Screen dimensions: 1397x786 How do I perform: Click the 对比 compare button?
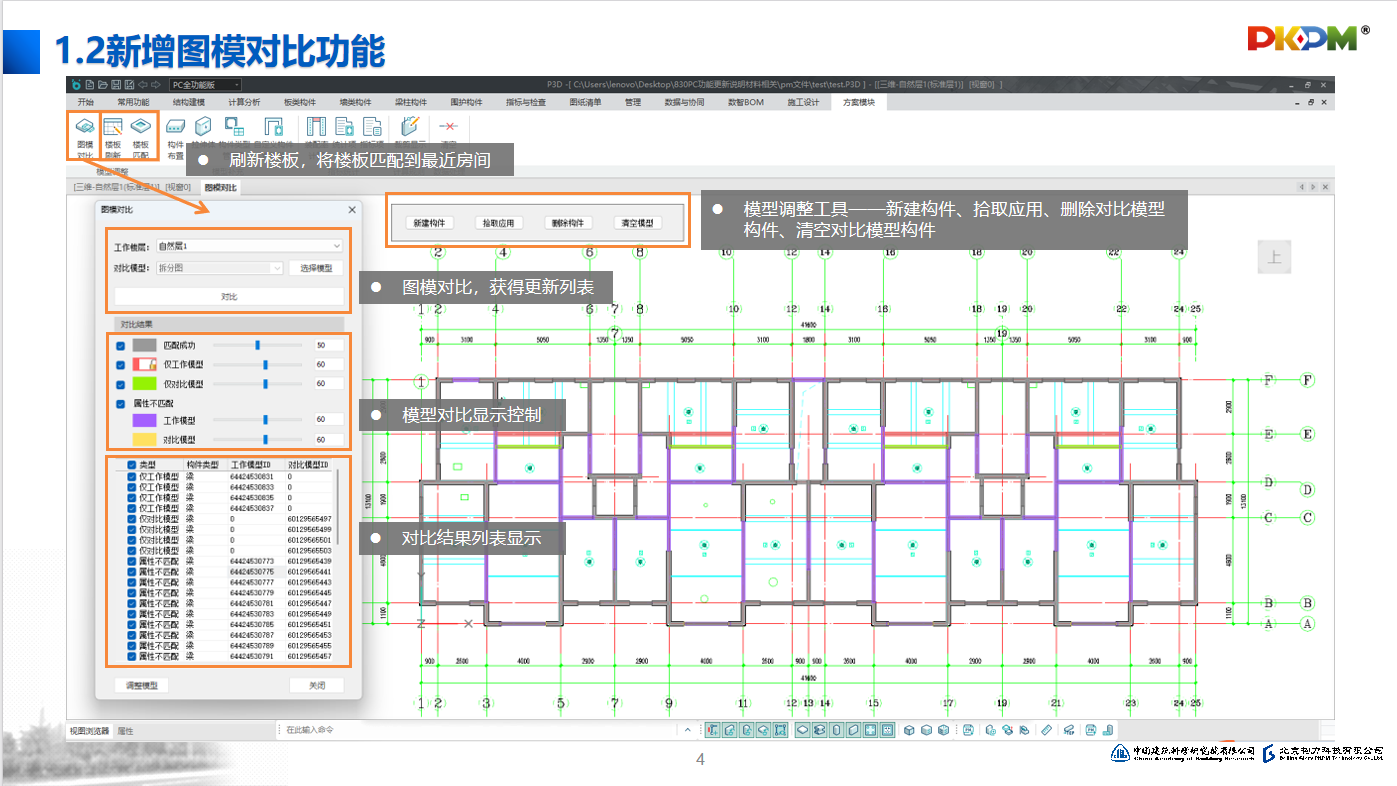tap(229, 296)
